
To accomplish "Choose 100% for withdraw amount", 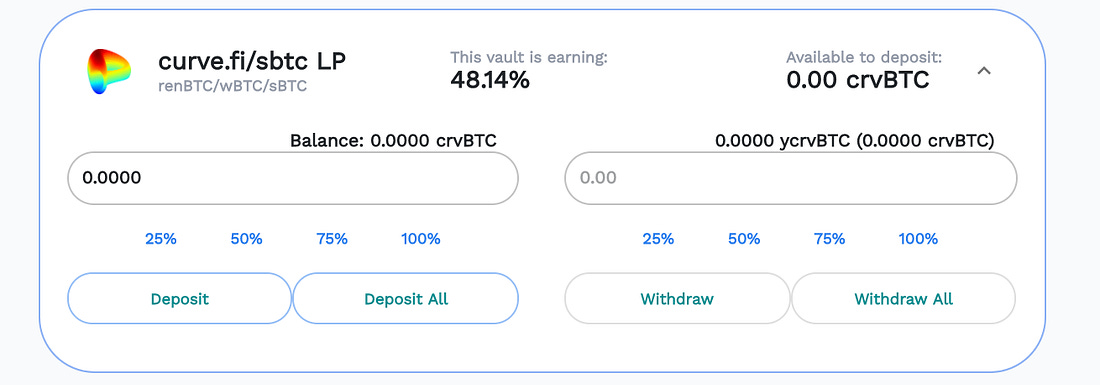I will click(918, 239).
